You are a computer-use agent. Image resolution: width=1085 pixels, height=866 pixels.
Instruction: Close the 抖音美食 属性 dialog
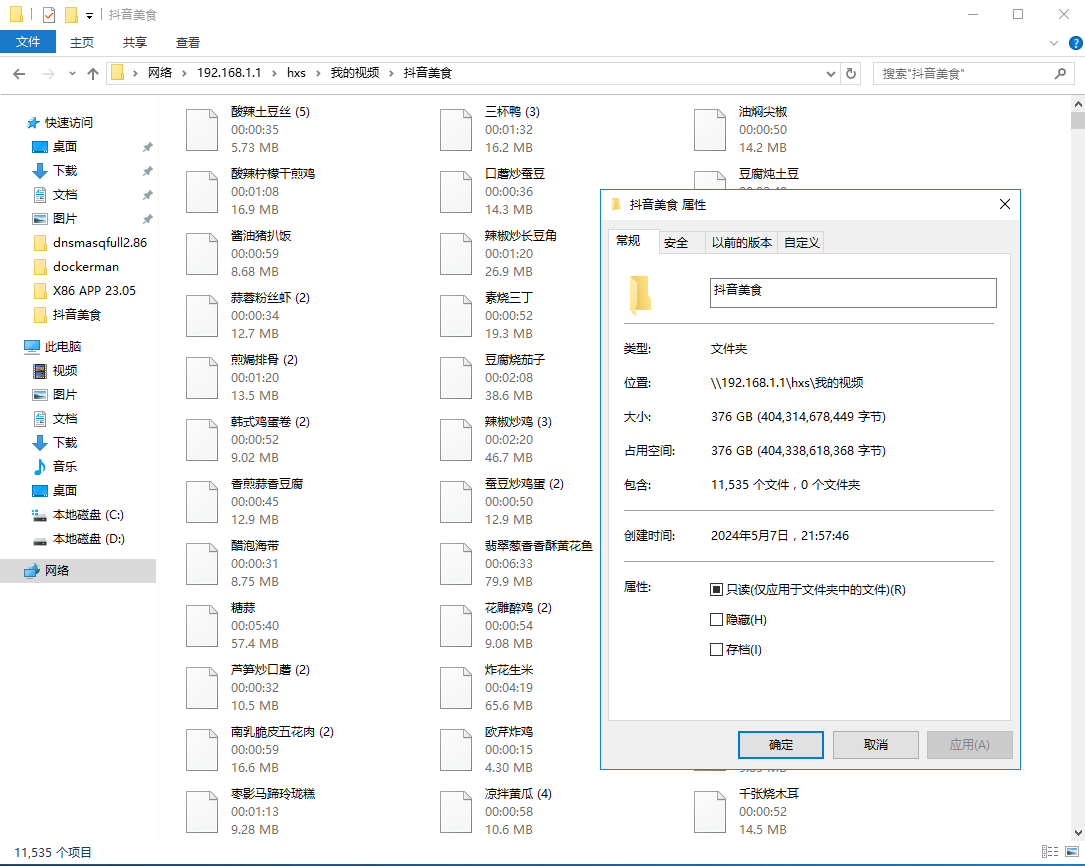click(1005, 204)
